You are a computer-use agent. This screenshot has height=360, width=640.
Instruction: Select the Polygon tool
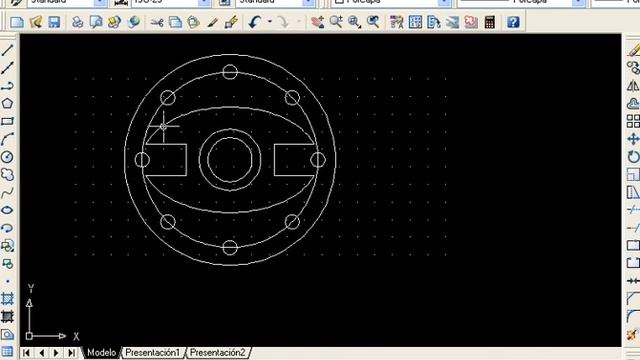pyautogui.click(x=7, y=103)
